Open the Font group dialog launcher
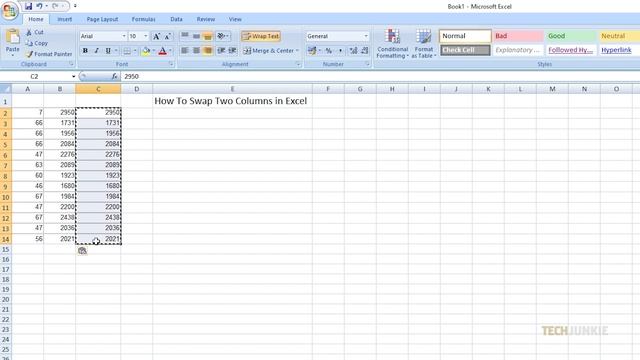640x360 pixels. click(x=171, y=64)
